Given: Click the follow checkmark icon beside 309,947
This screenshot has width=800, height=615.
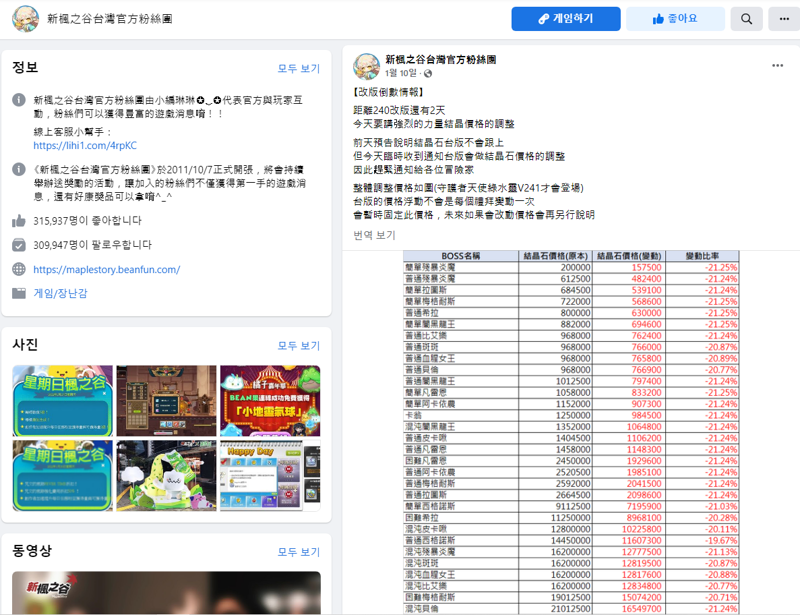Looking at the screenshot, I should pos(19,245).
